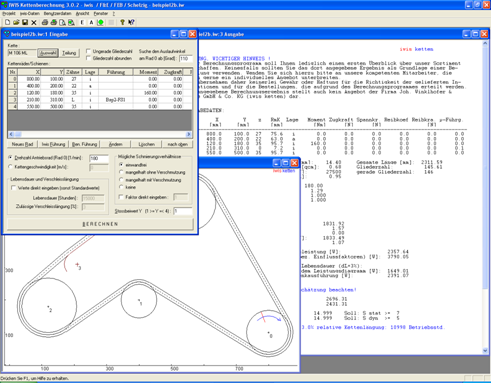Click the BERECHNEN button

[100, 224]
